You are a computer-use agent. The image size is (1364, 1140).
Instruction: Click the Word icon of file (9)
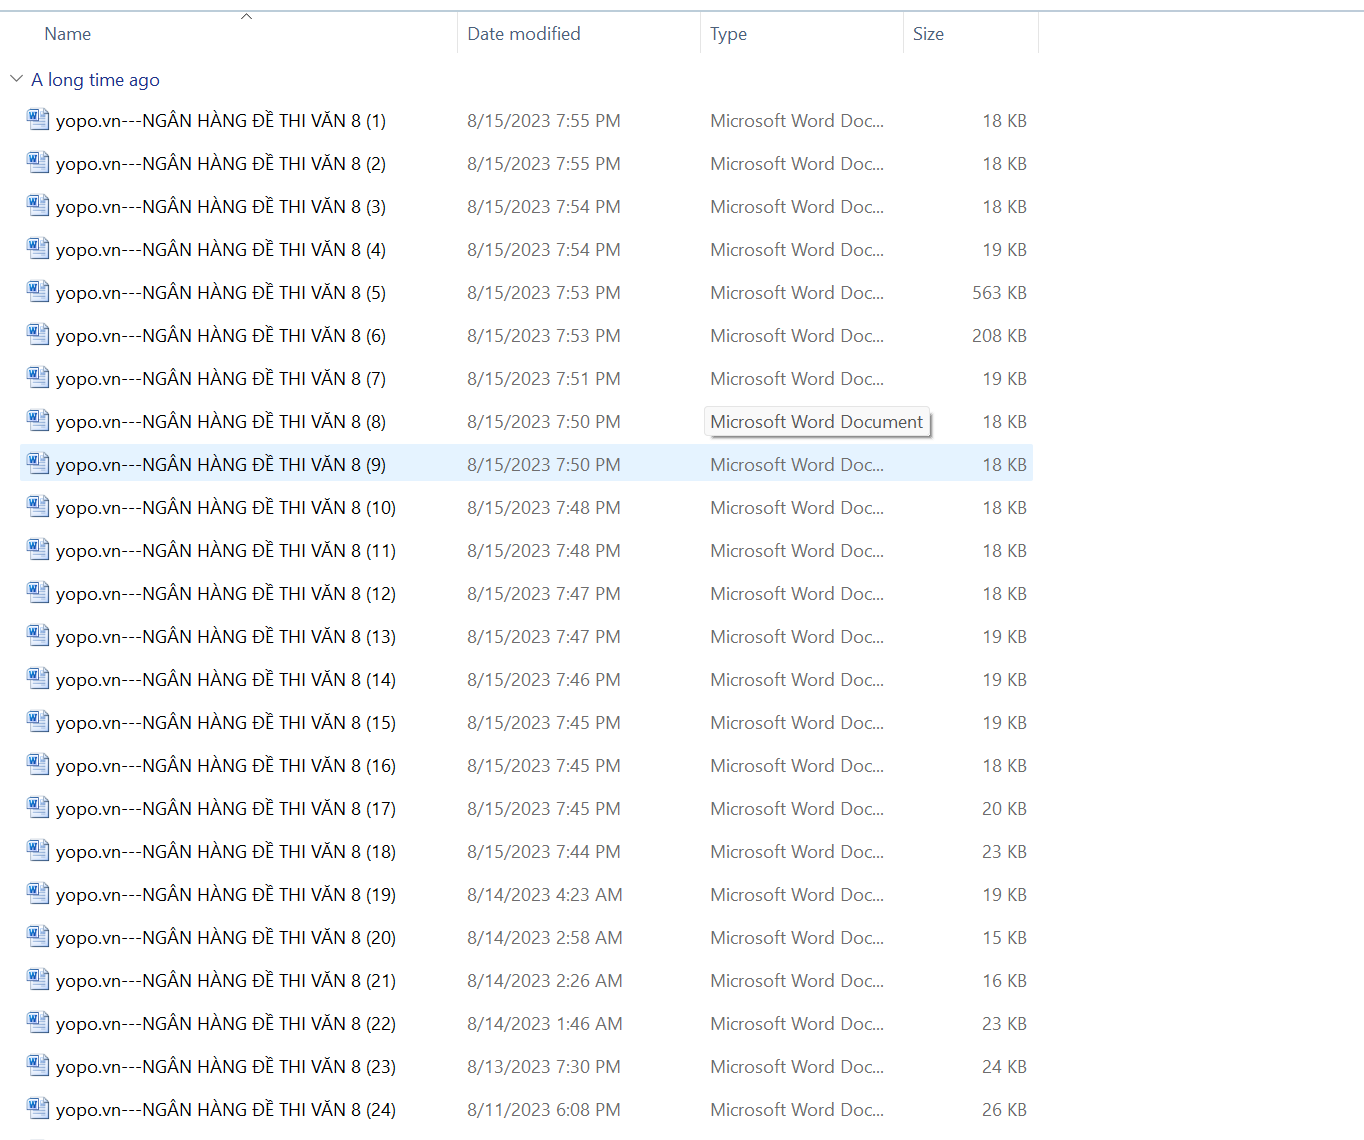(38, 464)
